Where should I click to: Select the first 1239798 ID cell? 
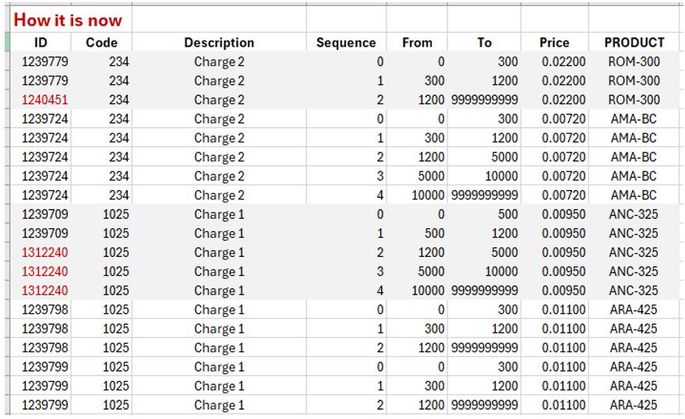[x=40, y=309]
